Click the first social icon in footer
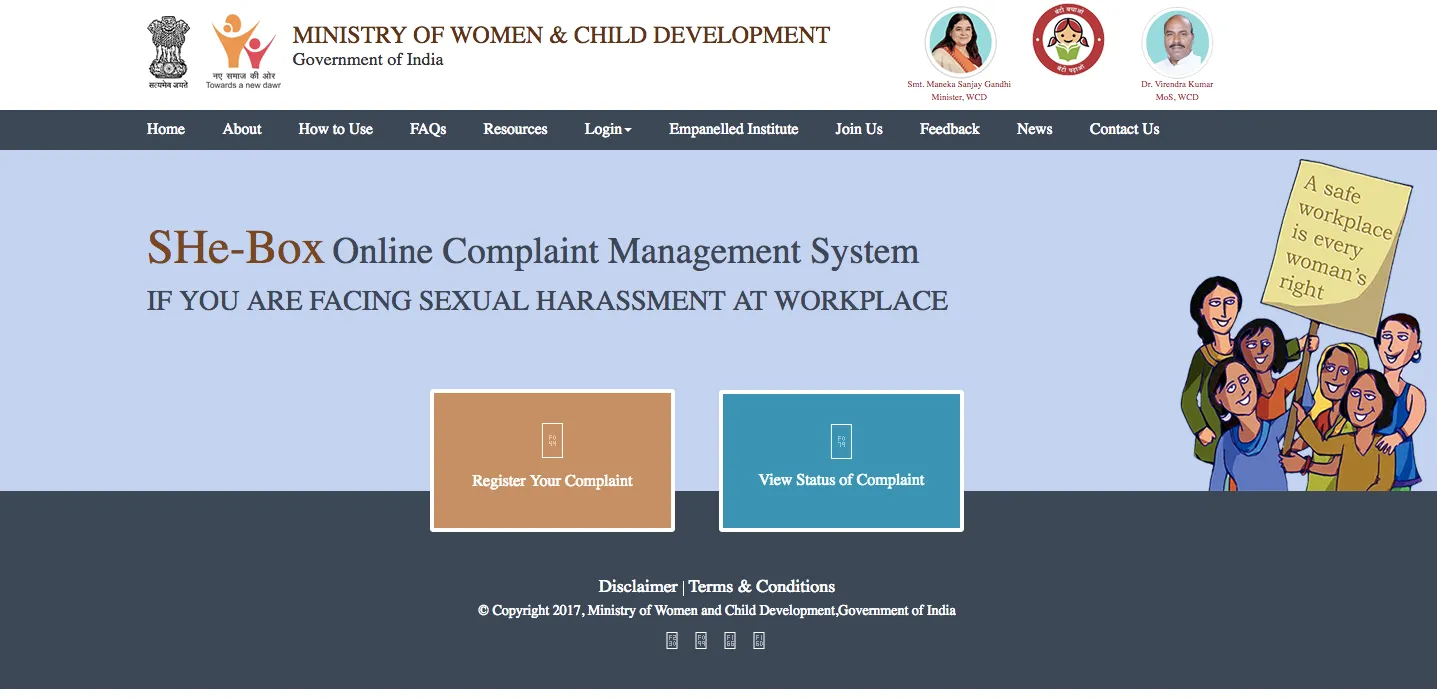Image resolution: width=1437 pixels, height=699 pixels. coord(672,640)
